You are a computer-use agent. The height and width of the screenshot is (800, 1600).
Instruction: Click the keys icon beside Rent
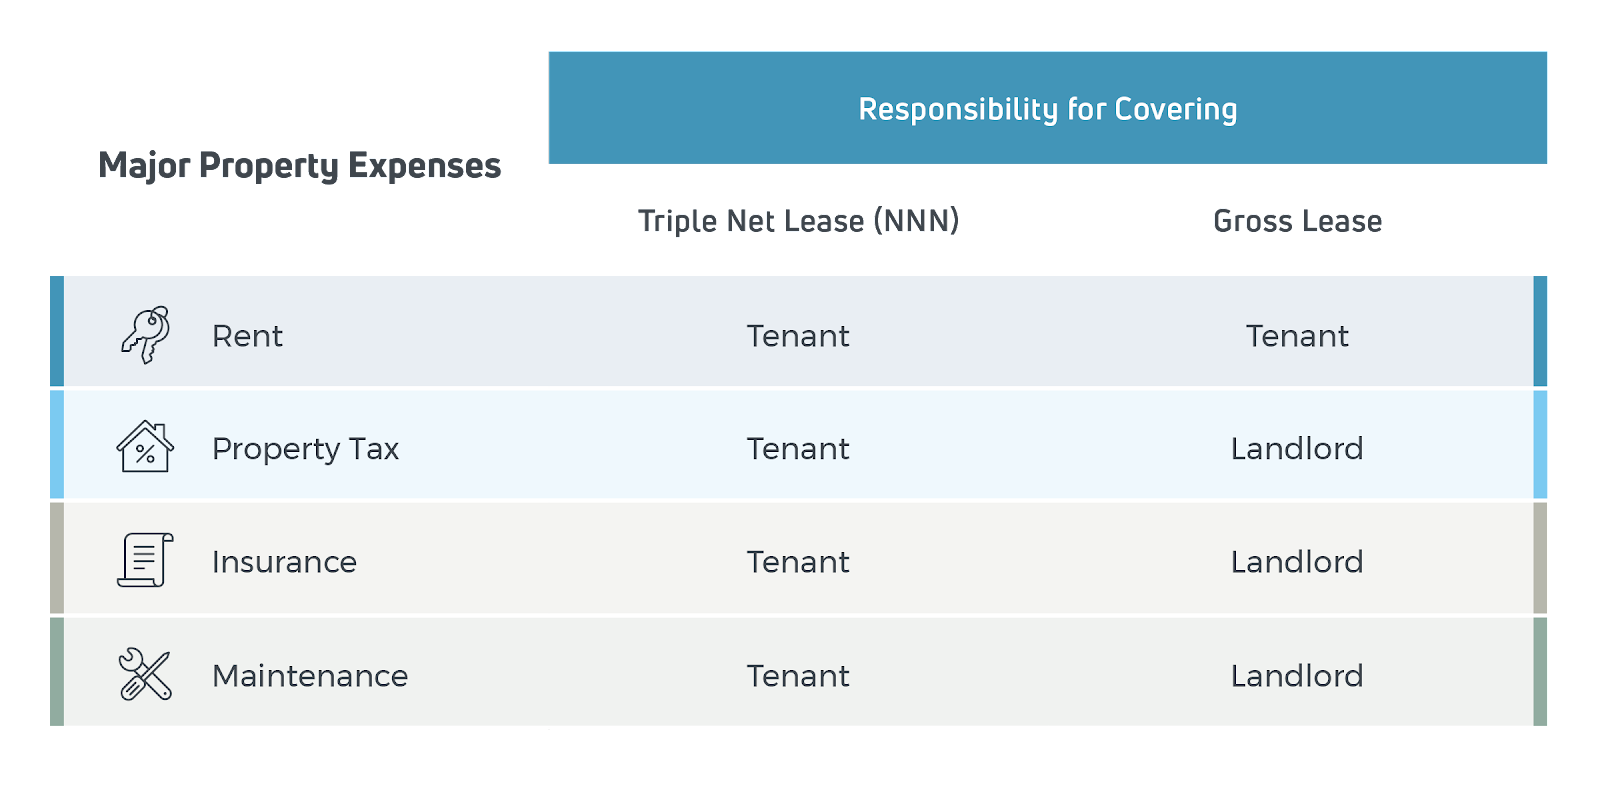(146, 335)
